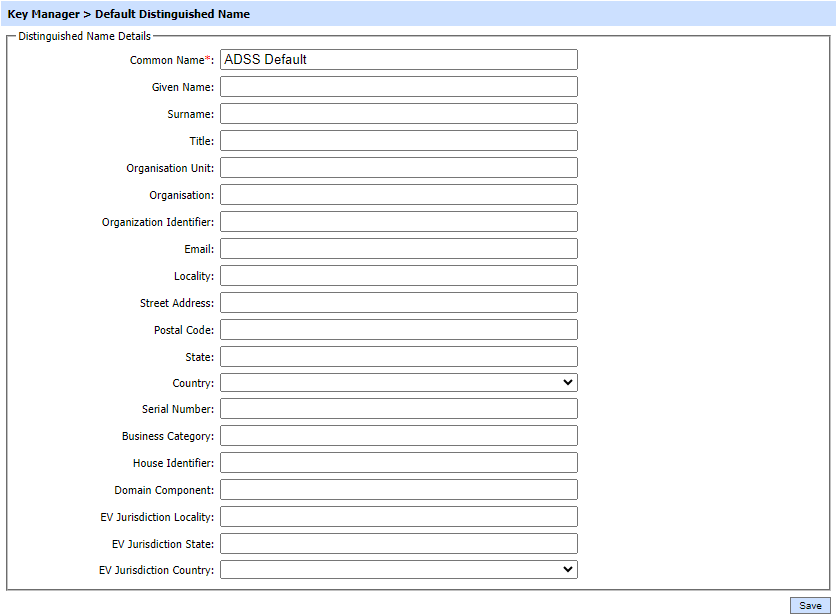Open the Country dropdown
This screenshot has height=616, width=836.
pos(398,383)
